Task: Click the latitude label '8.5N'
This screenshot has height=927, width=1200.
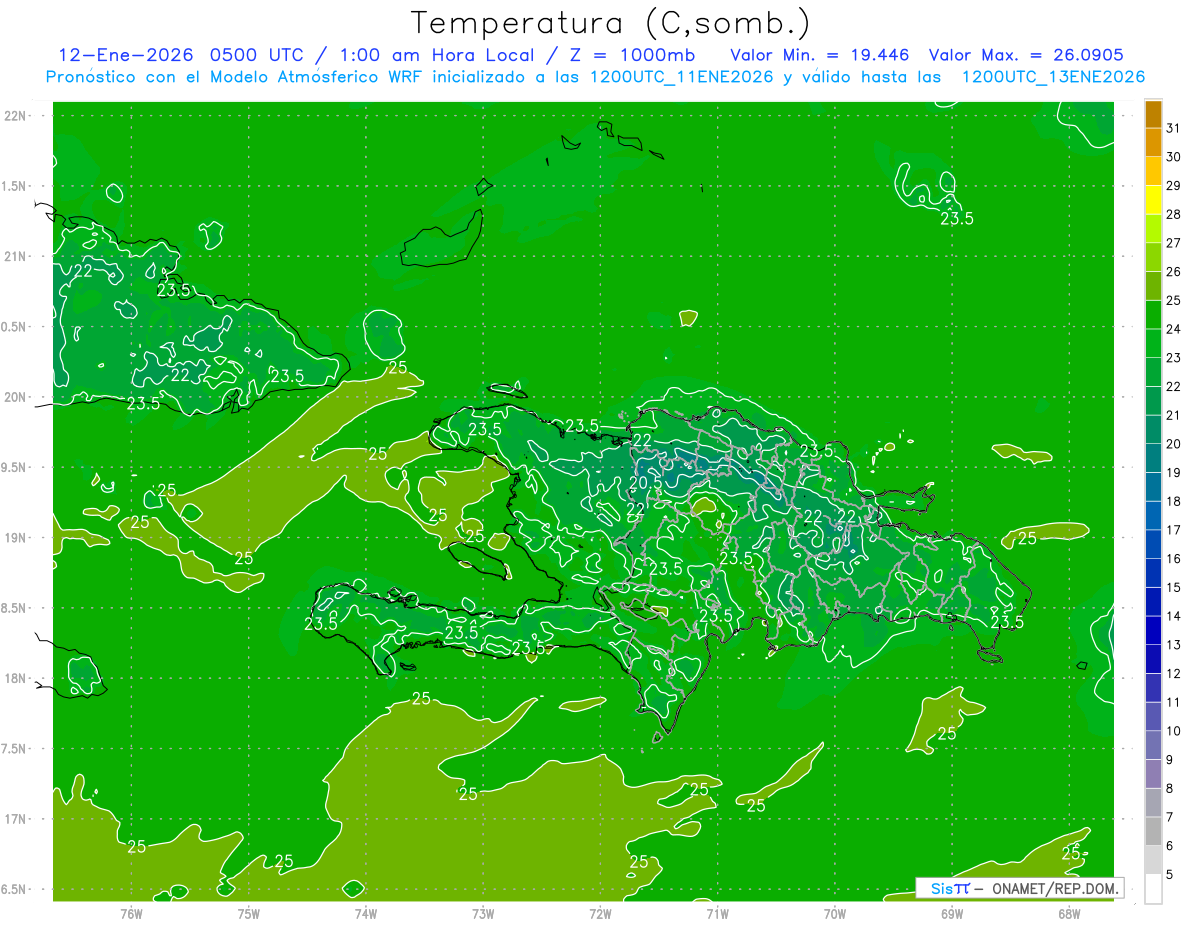Action: [15, 608]
